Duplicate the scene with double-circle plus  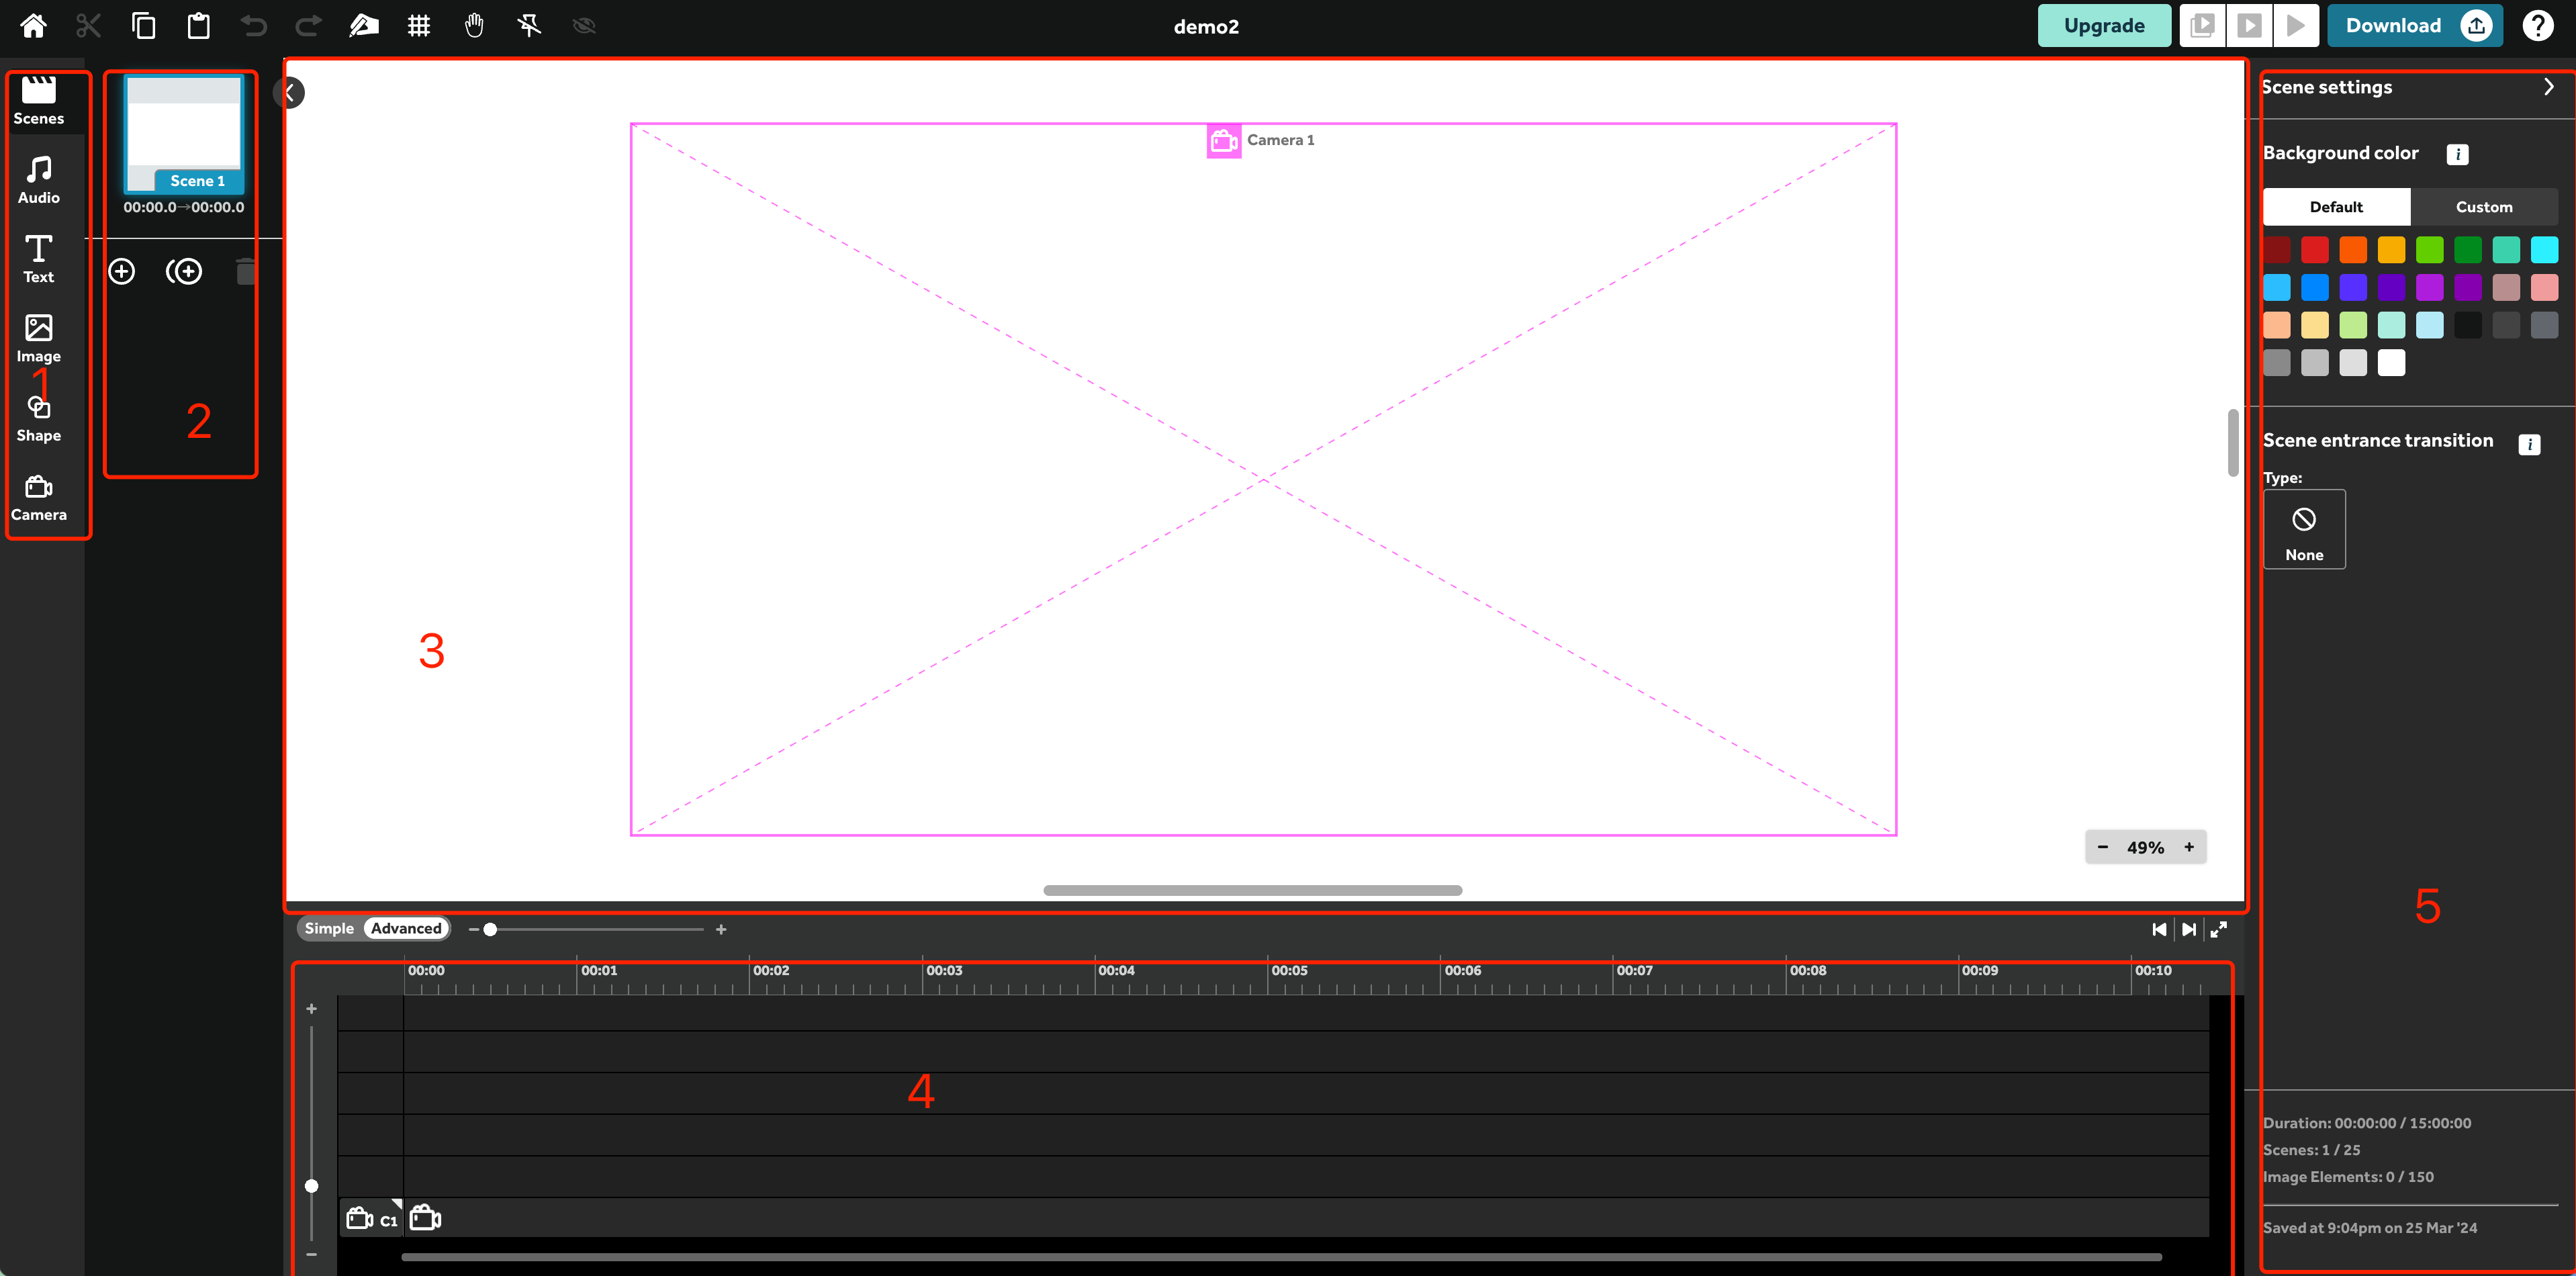tap(184, 271)
